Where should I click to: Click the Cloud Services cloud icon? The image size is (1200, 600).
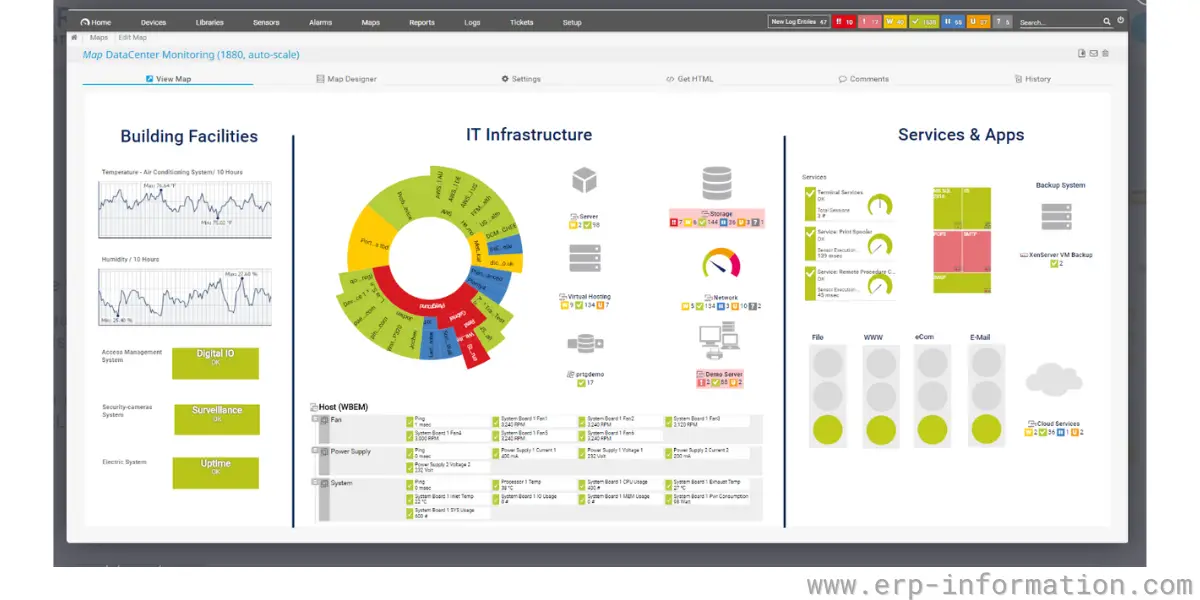(1054, 382)
